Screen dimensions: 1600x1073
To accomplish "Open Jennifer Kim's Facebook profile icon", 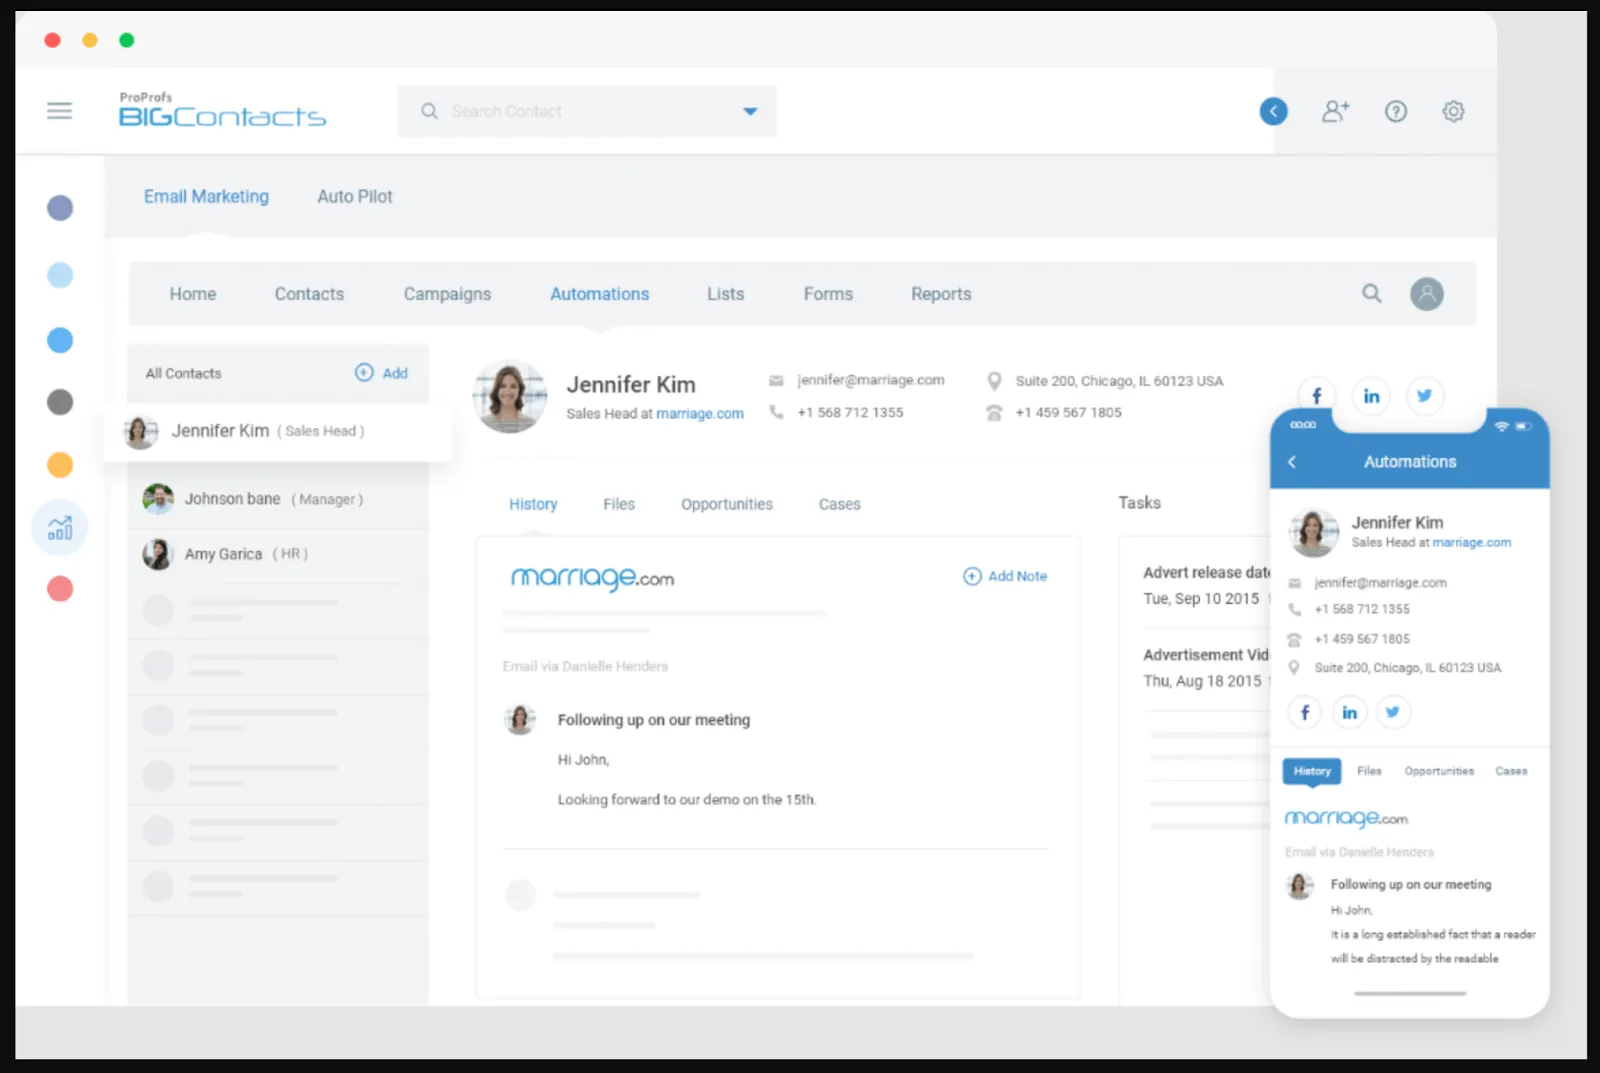I will pyautogui.click(x=1316, y=396).
